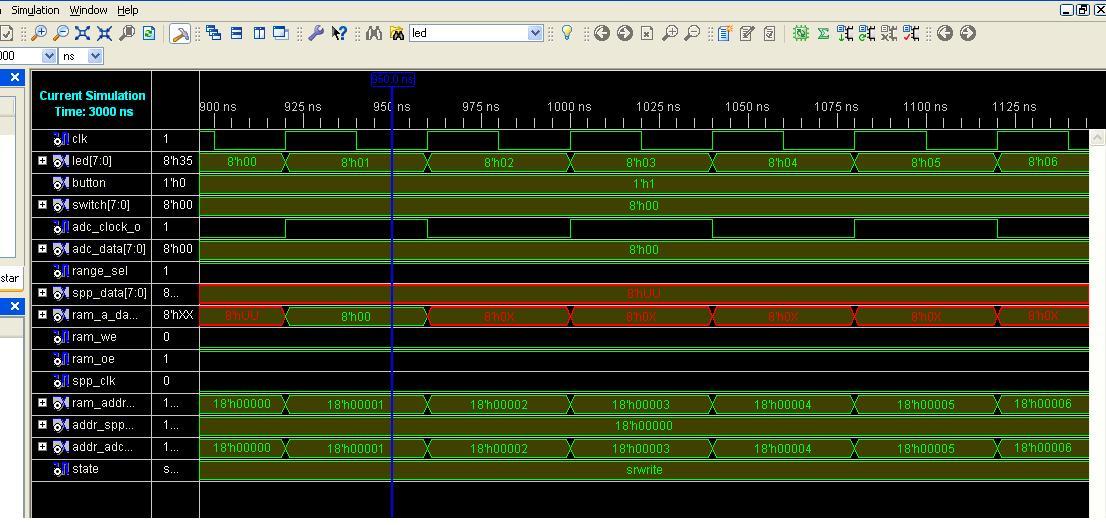
Task: Click Zoom In beside the Zoom Out magnifier
Action: pyautogui.click(x=39, y=33)
